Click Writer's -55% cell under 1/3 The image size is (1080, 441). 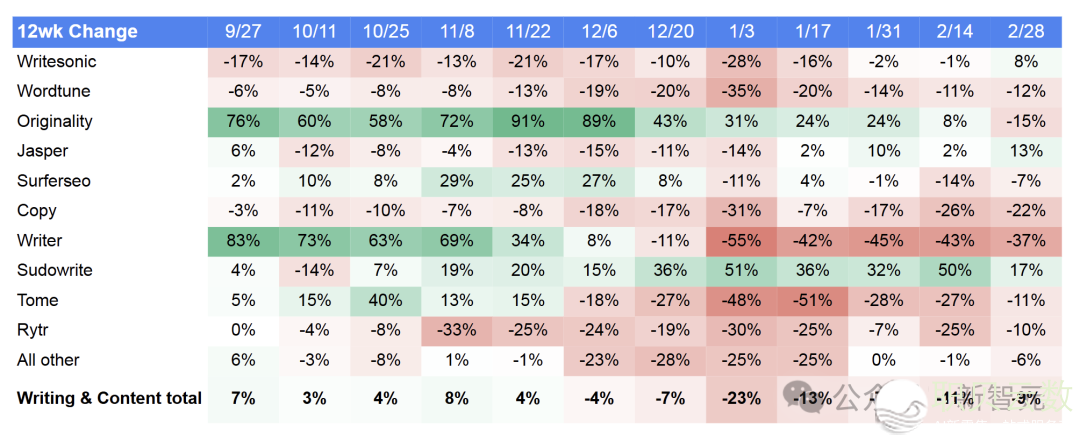pos(741,241)
